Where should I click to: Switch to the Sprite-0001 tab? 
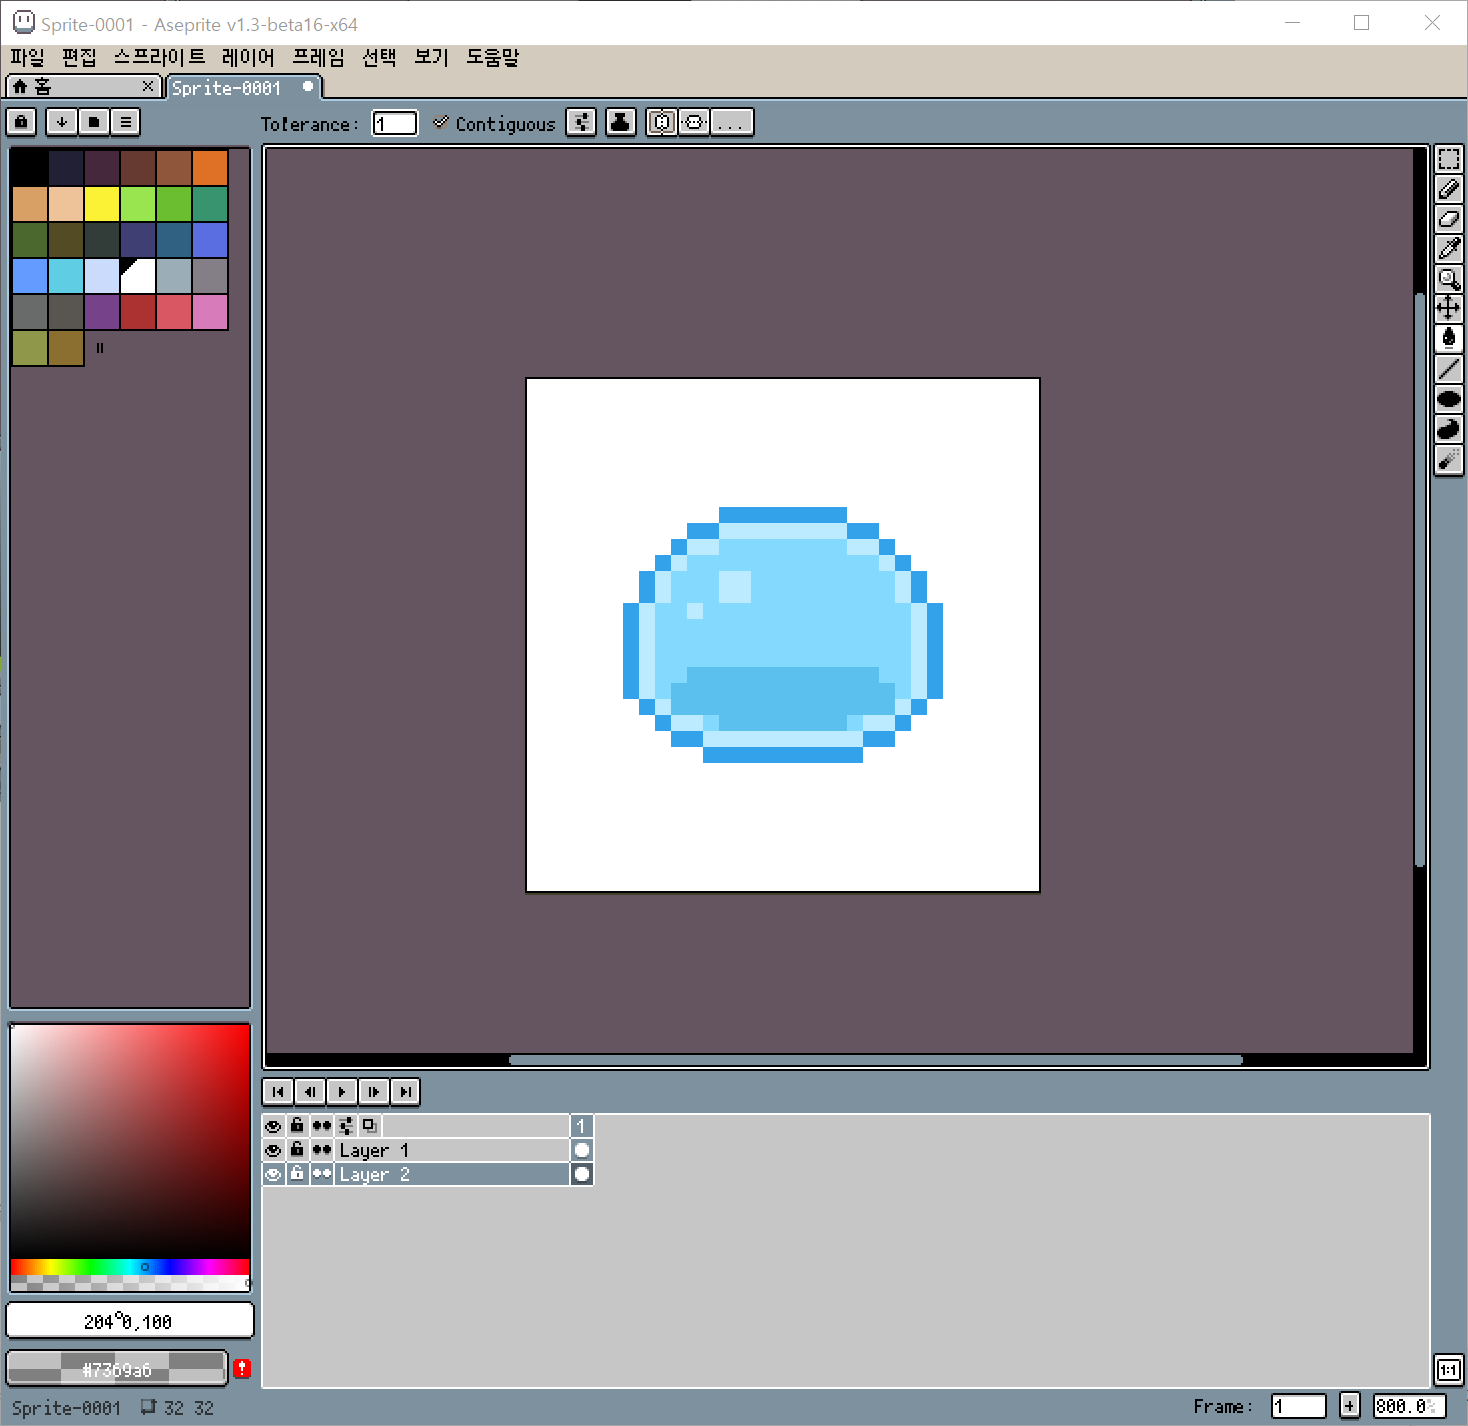click(244, 88)
